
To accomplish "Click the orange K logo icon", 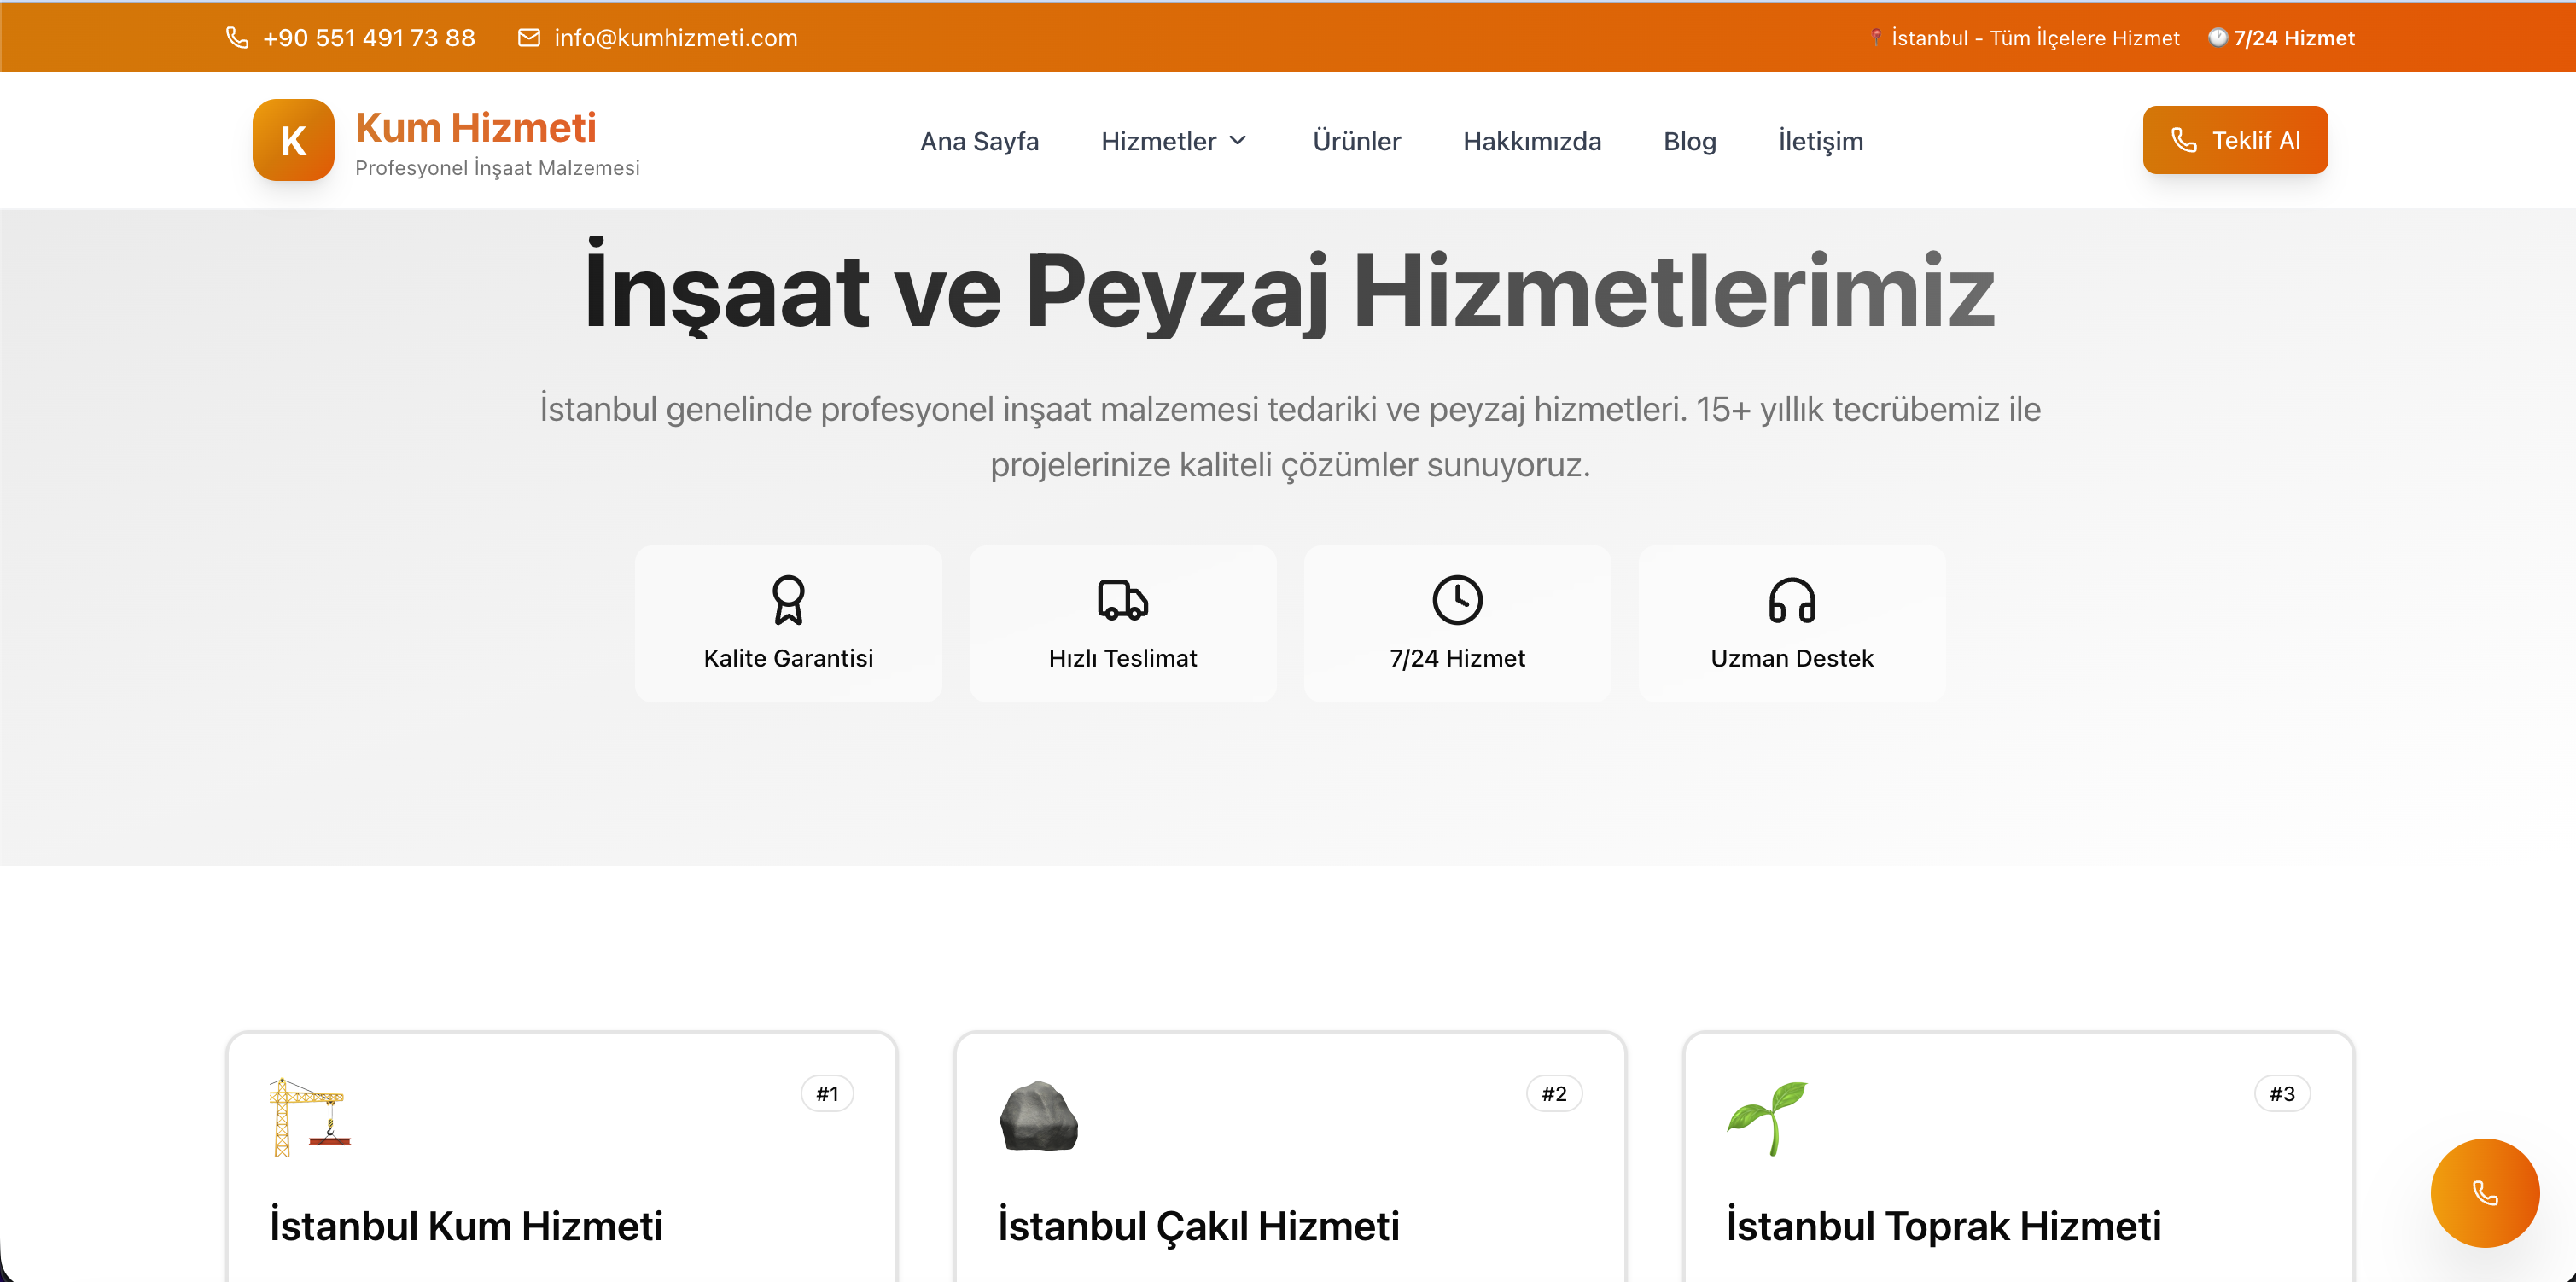I will (292, 140).
